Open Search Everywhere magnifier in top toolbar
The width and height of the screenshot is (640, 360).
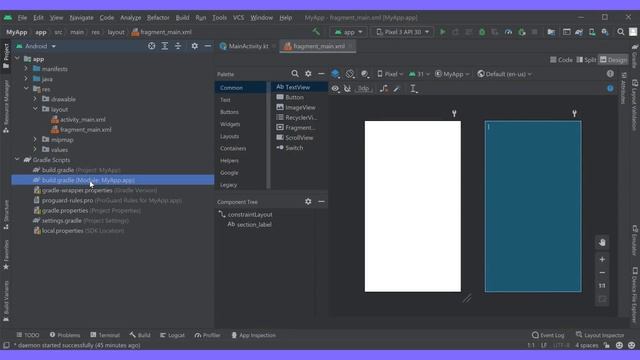620,32
